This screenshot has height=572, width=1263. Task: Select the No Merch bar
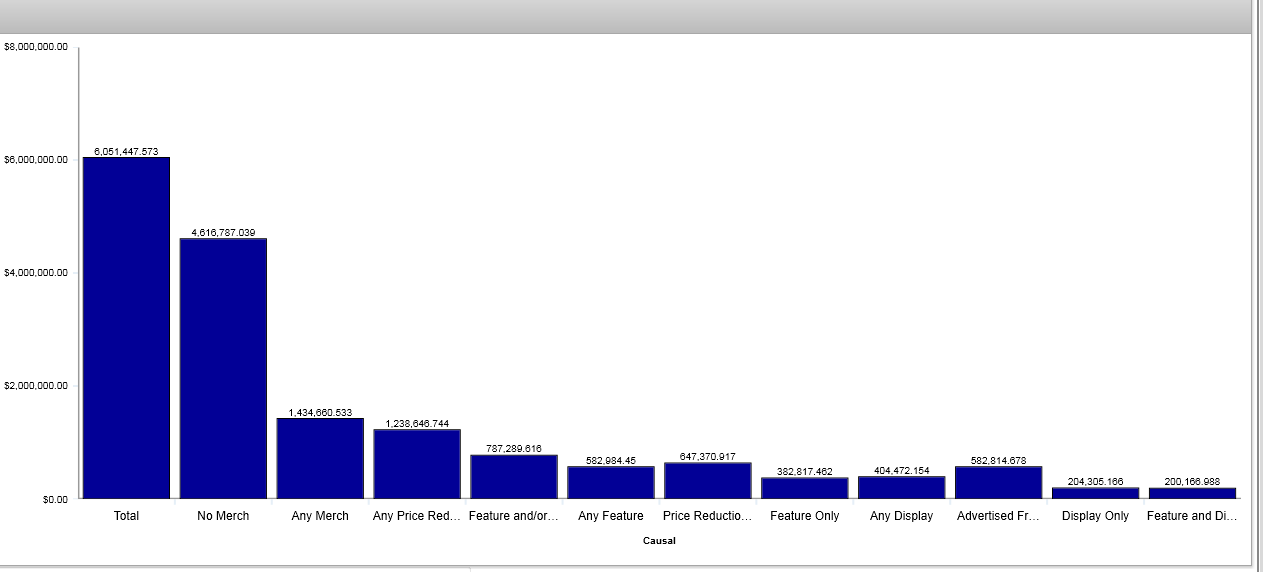pos(223,368)
